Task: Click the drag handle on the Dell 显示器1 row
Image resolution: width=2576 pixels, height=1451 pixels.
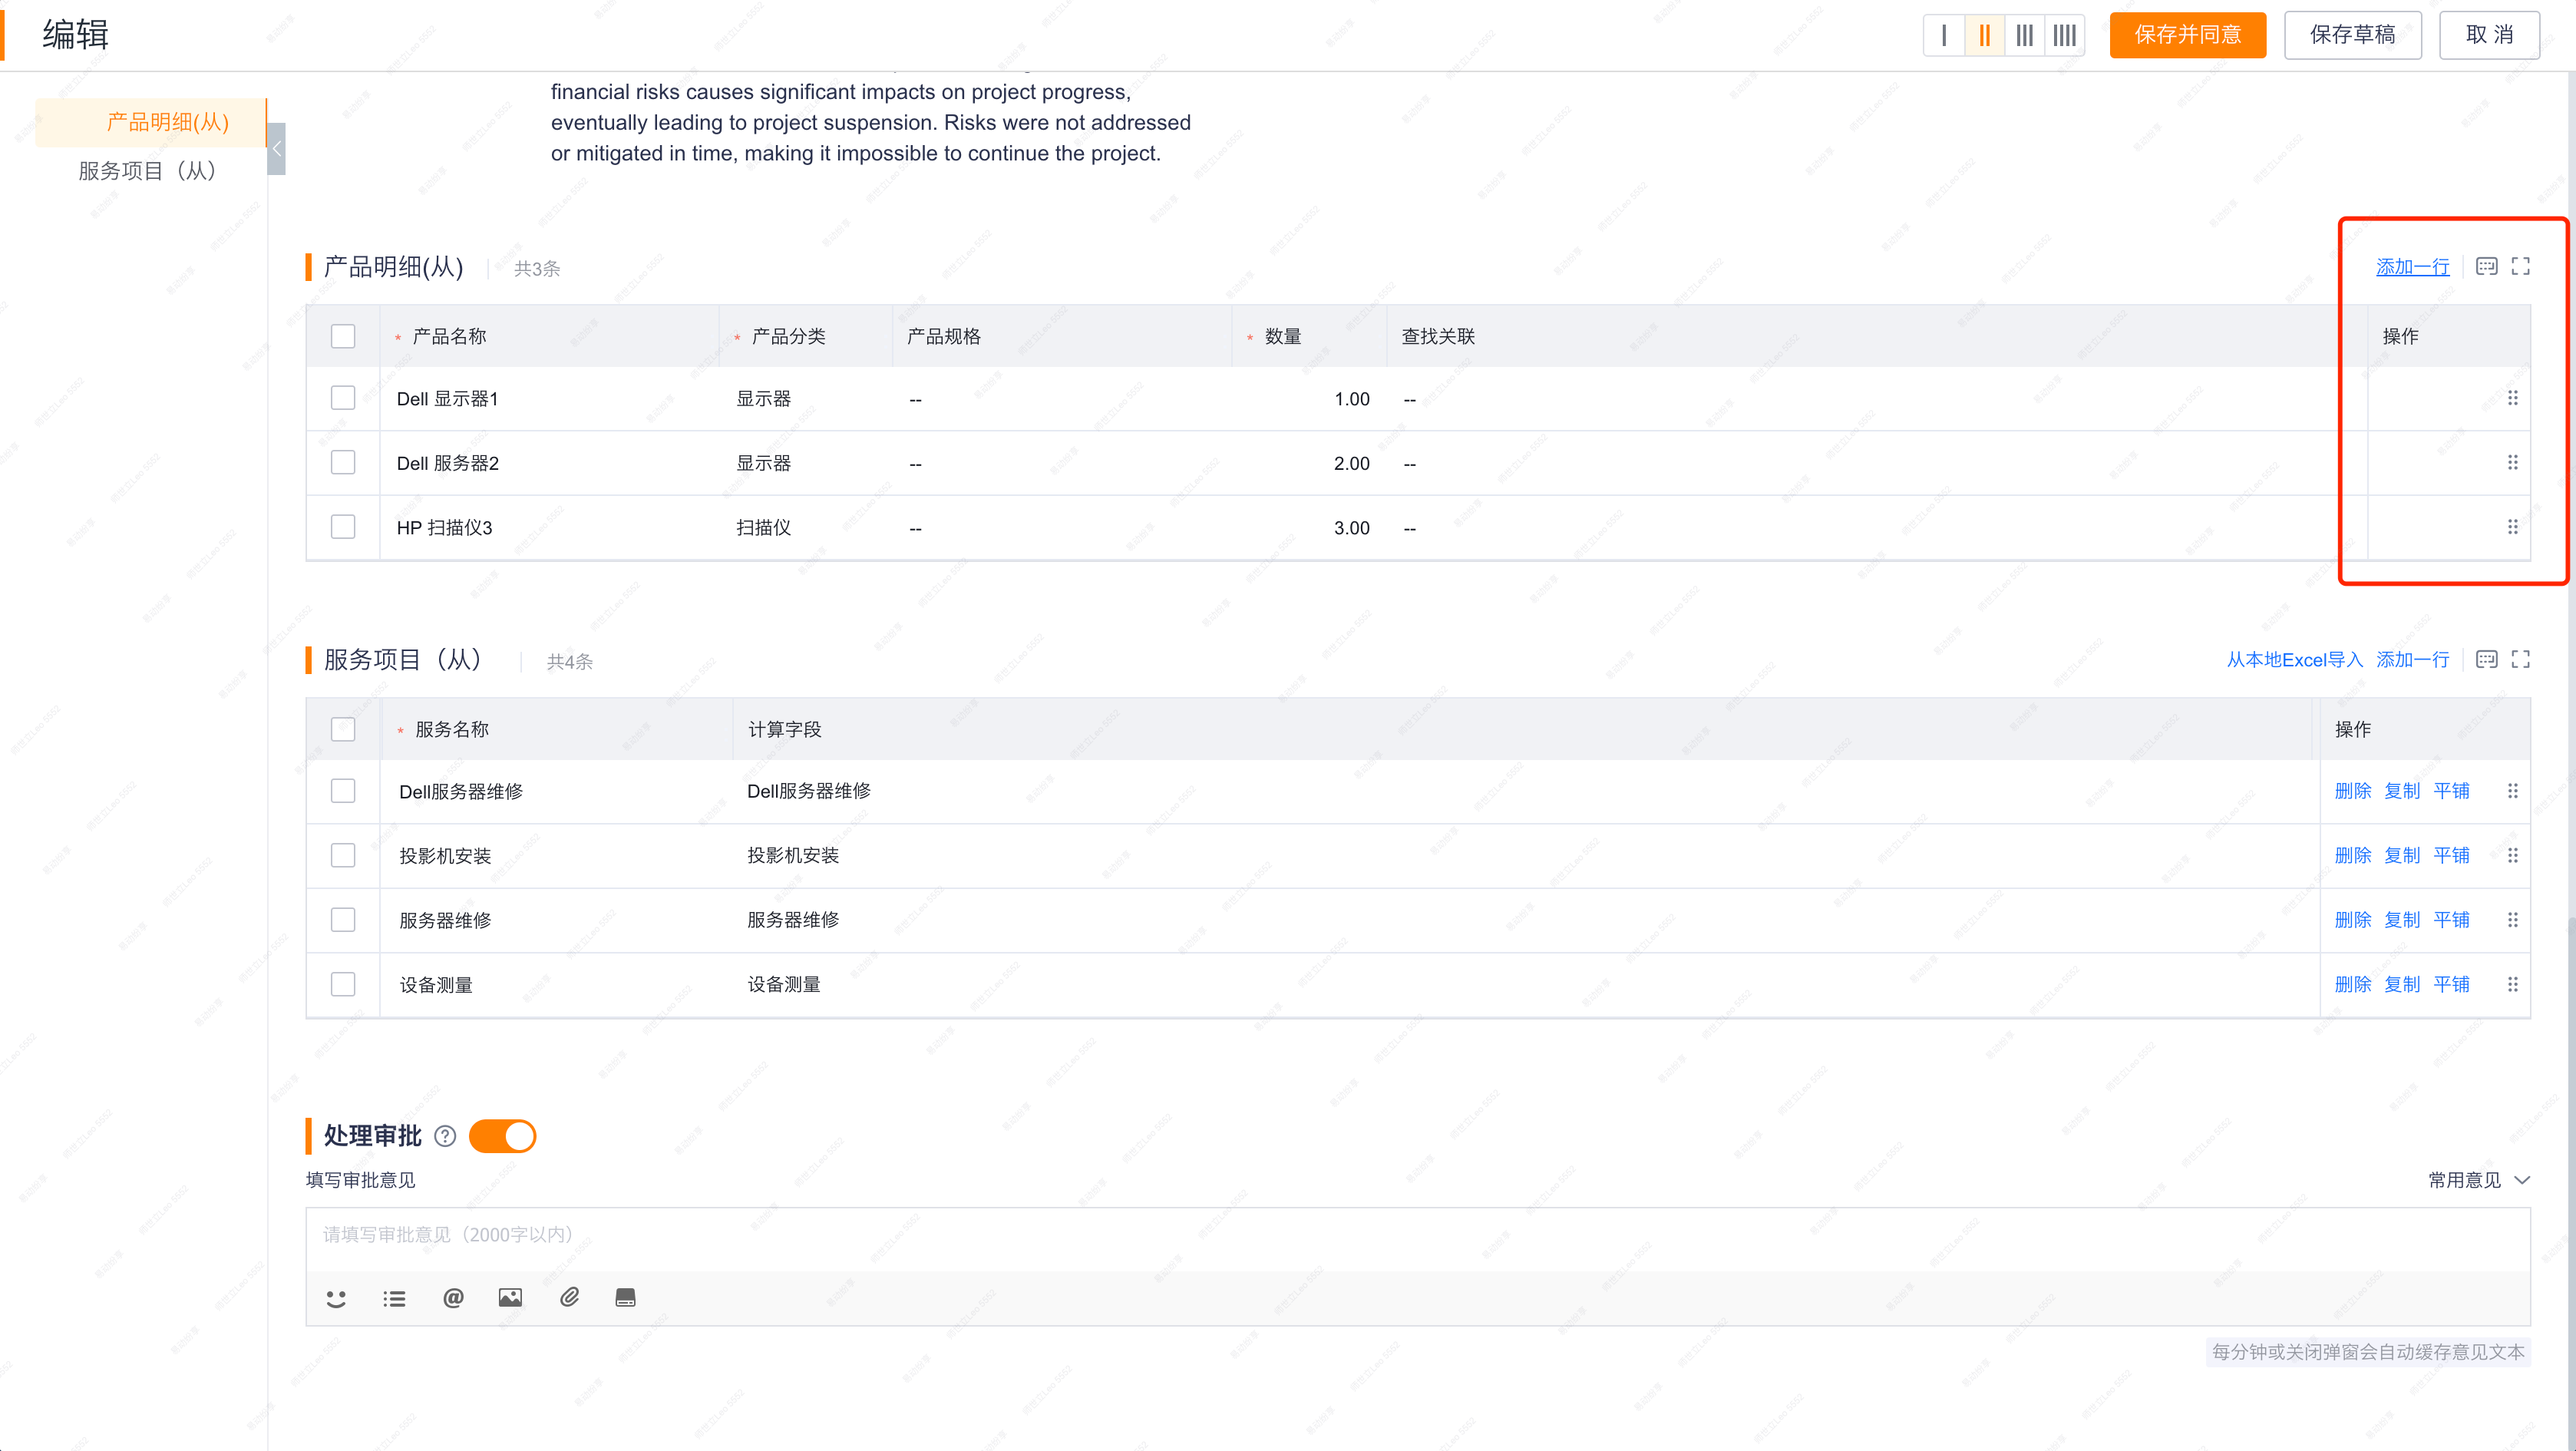Action: coord(2512,398)
